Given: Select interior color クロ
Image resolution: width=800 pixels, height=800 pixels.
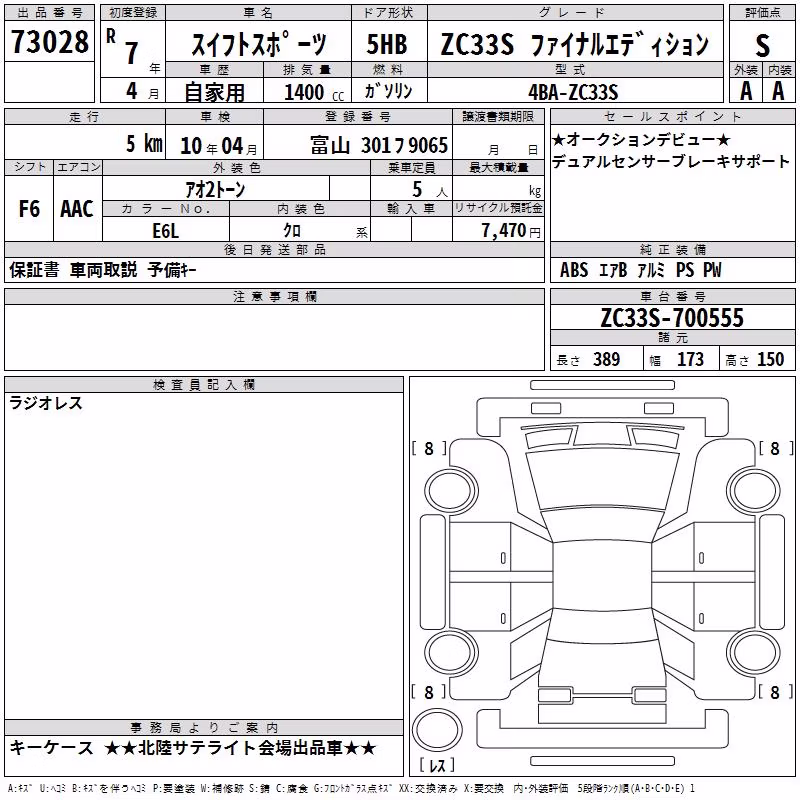Looking at the screenshot, I should [292, 231].
